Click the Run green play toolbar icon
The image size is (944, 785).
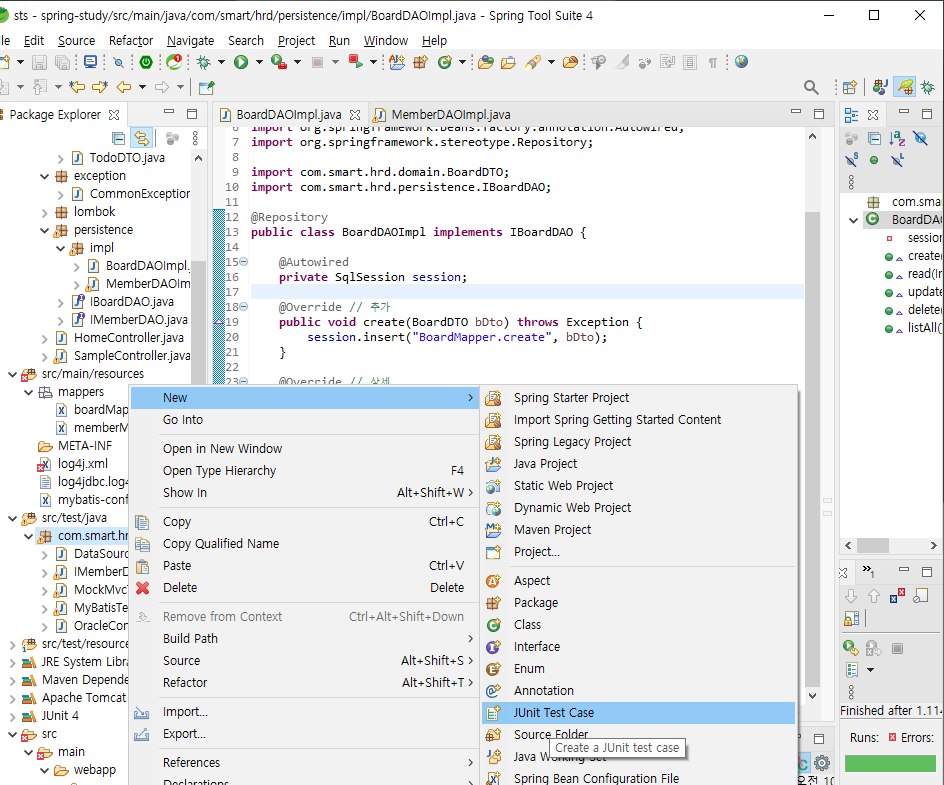241,62
